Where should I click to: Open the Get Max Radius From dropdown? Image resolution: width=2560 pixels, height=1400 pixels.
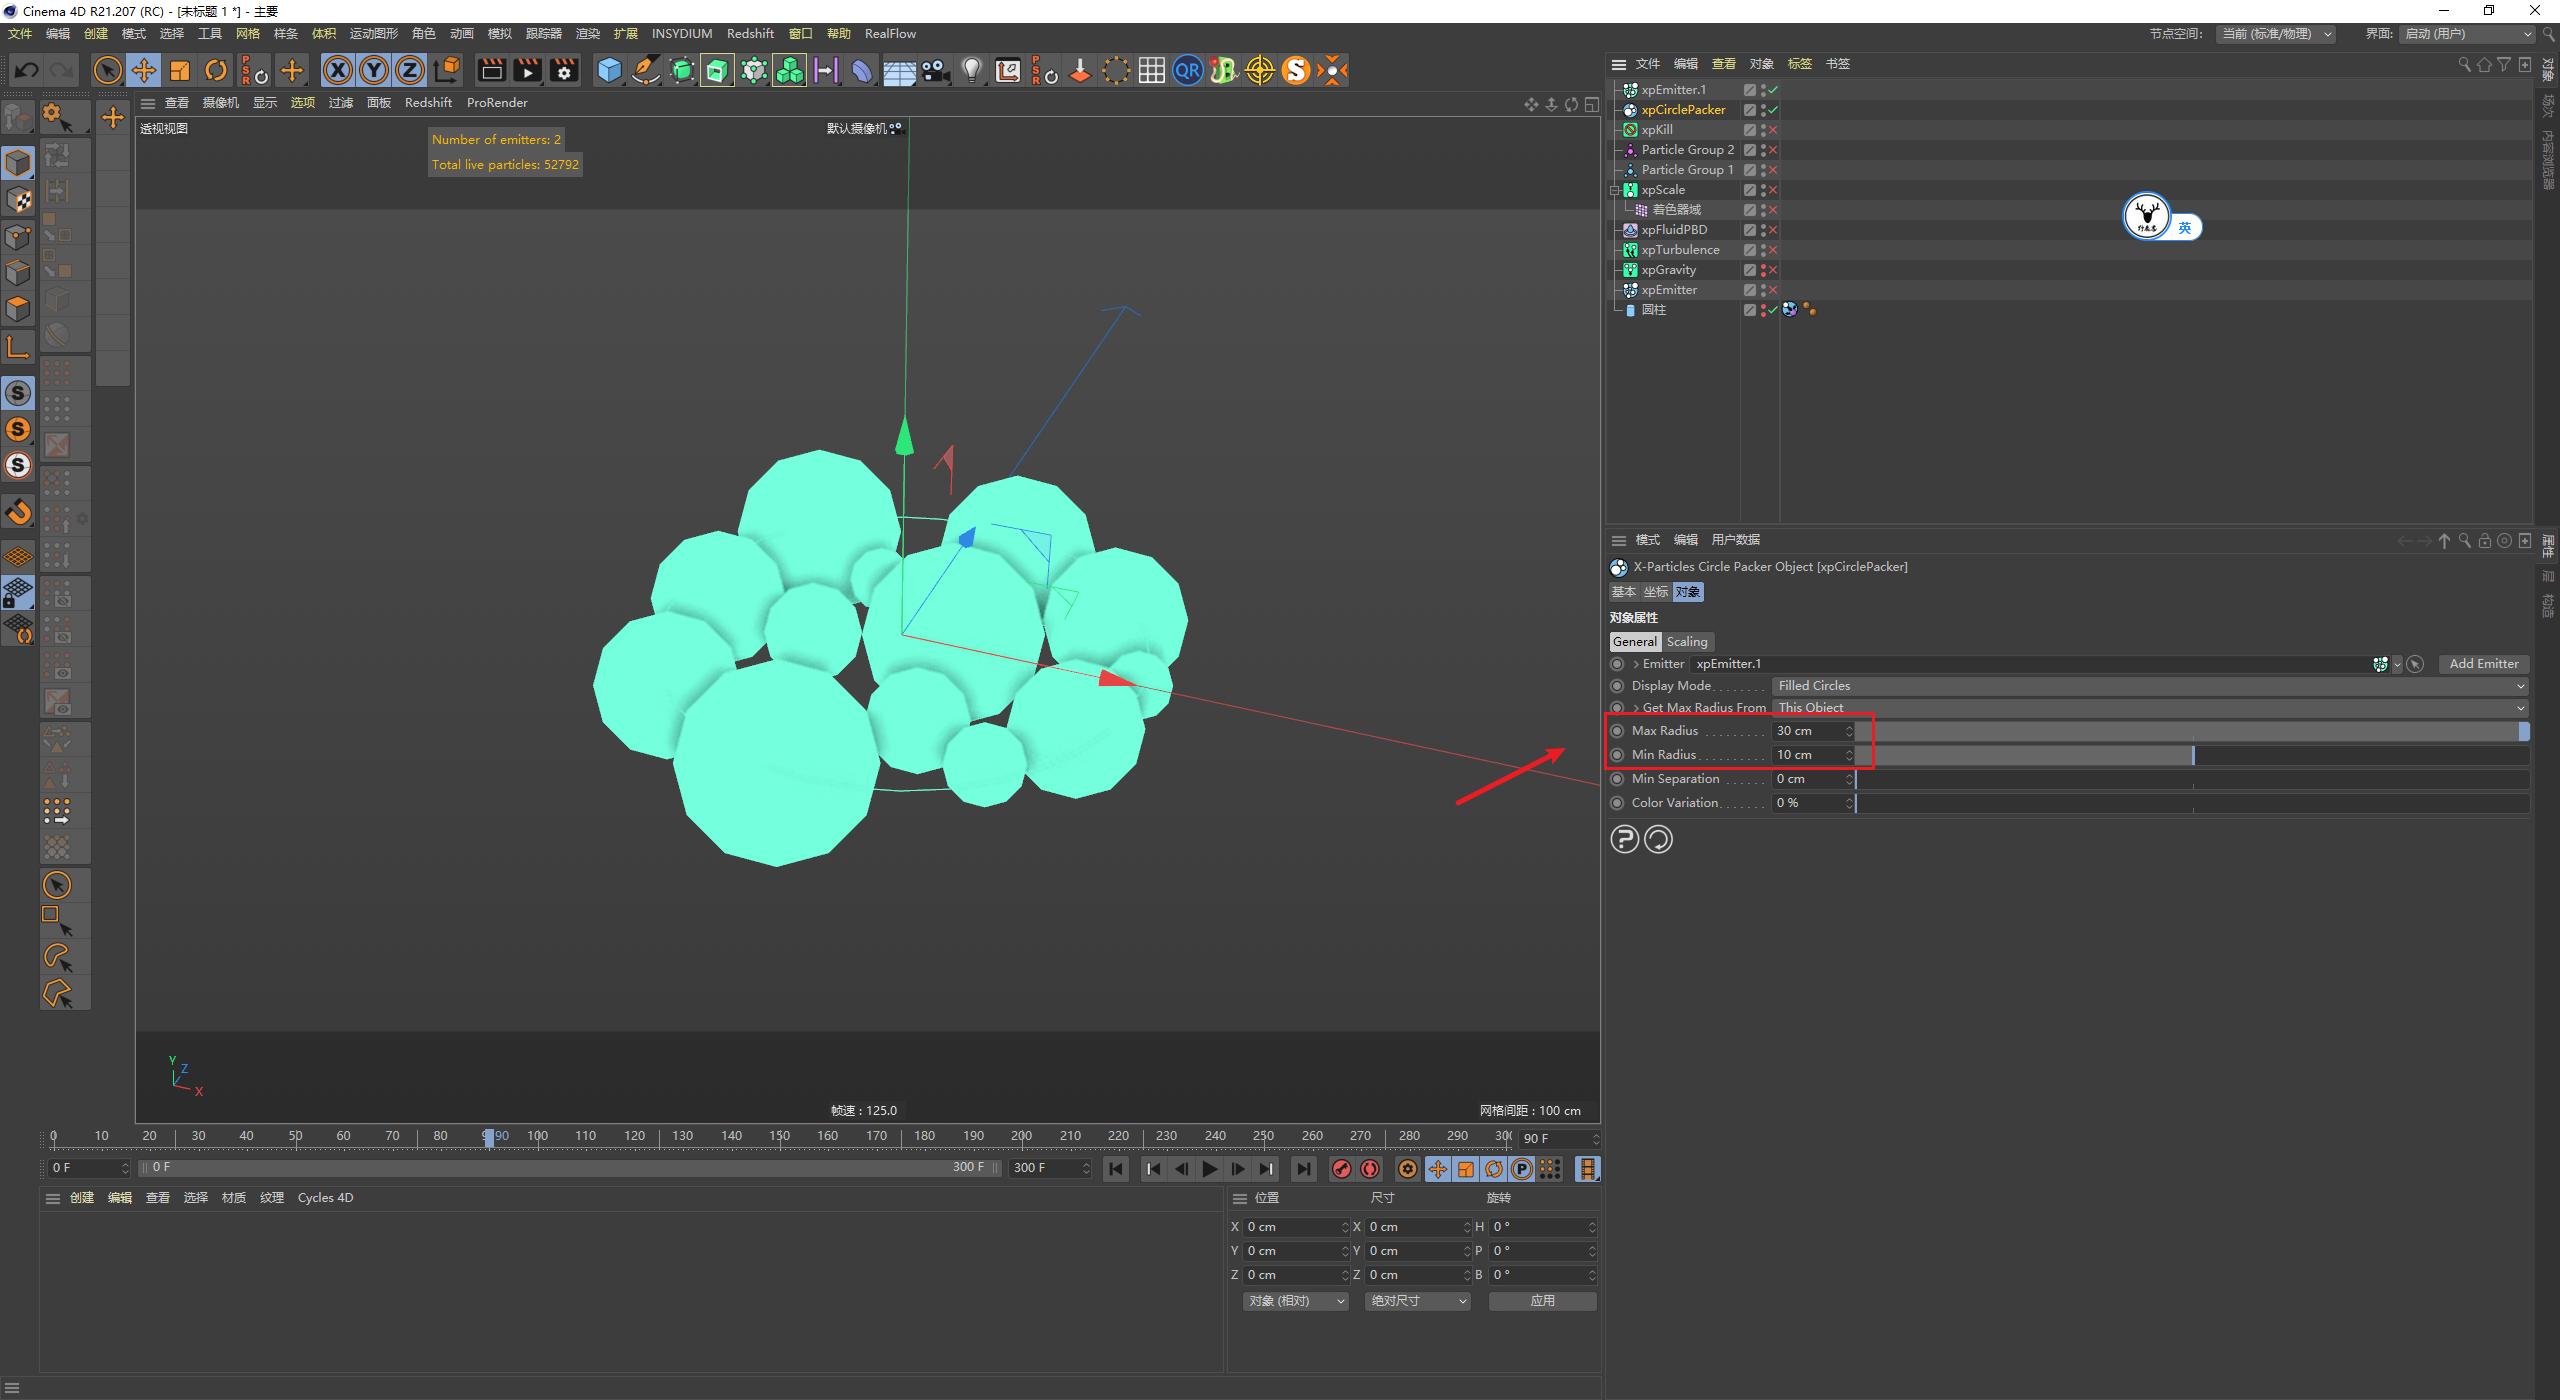(x=2148, y=707)
